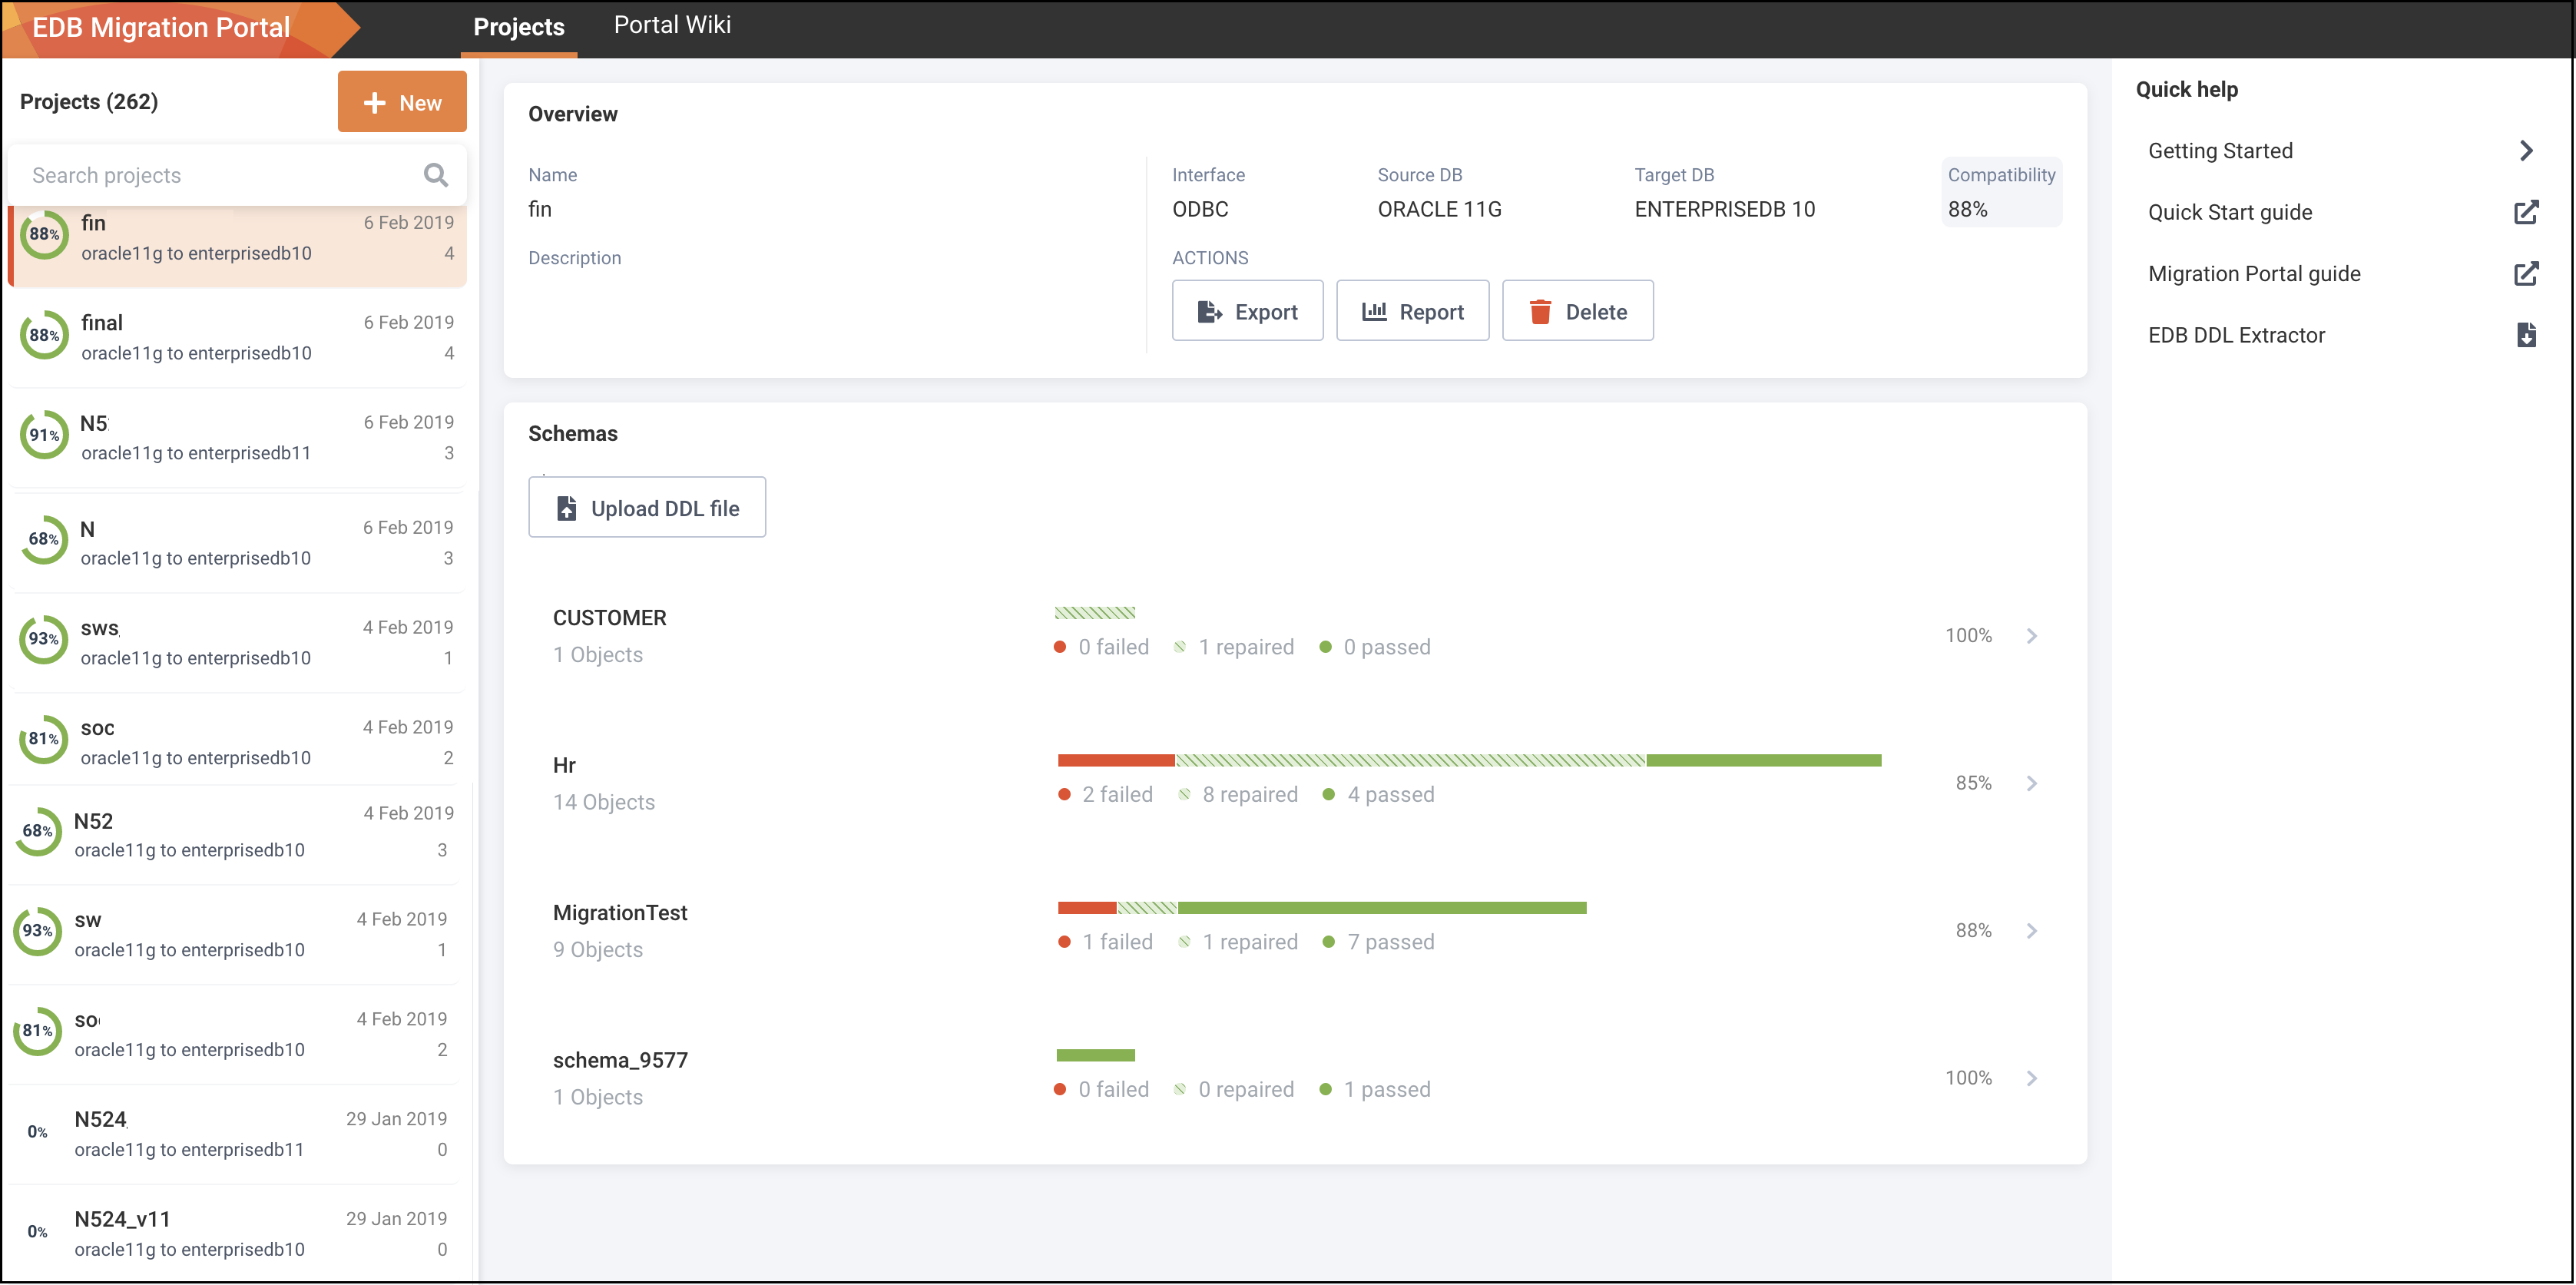Open the Migration Portal guide link
The width and height of the screenshot is (2576, 1285).
pyautogui.click(x=2253, y=273)
